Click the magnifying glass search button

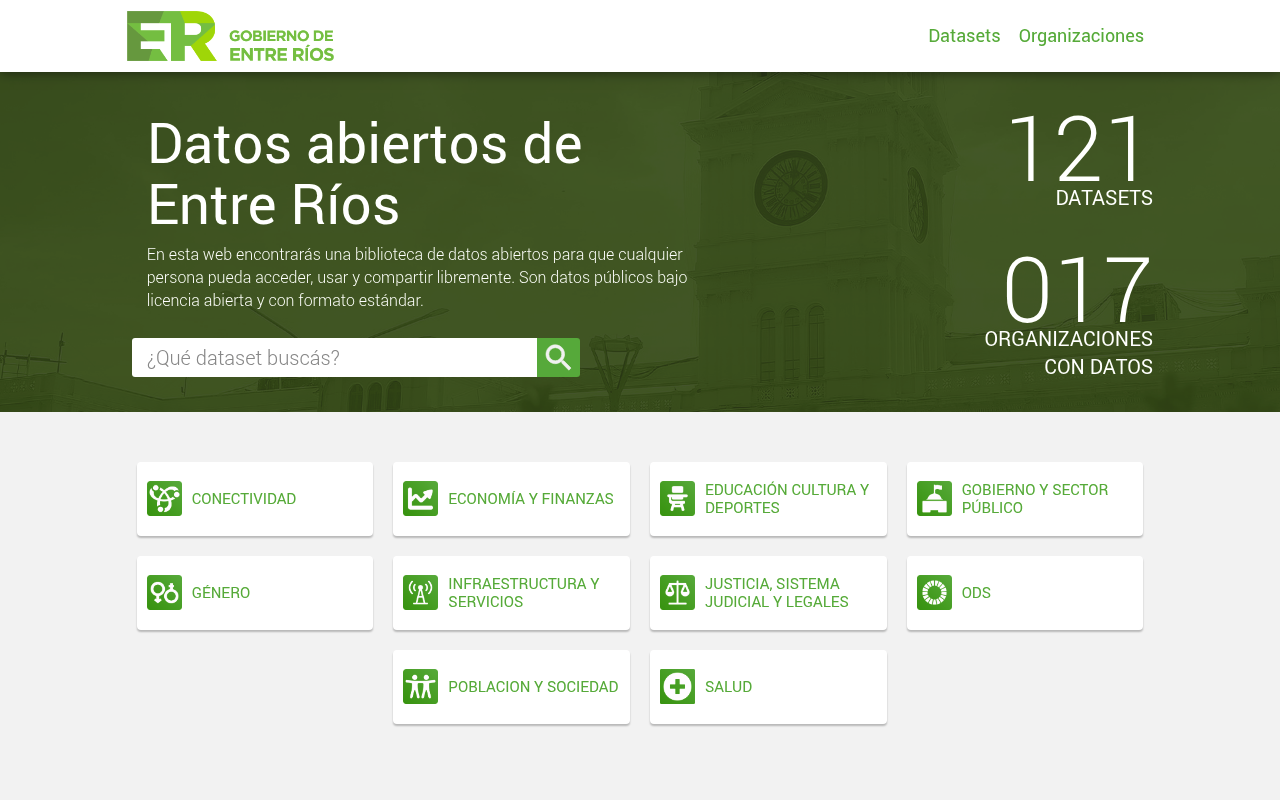558,358
